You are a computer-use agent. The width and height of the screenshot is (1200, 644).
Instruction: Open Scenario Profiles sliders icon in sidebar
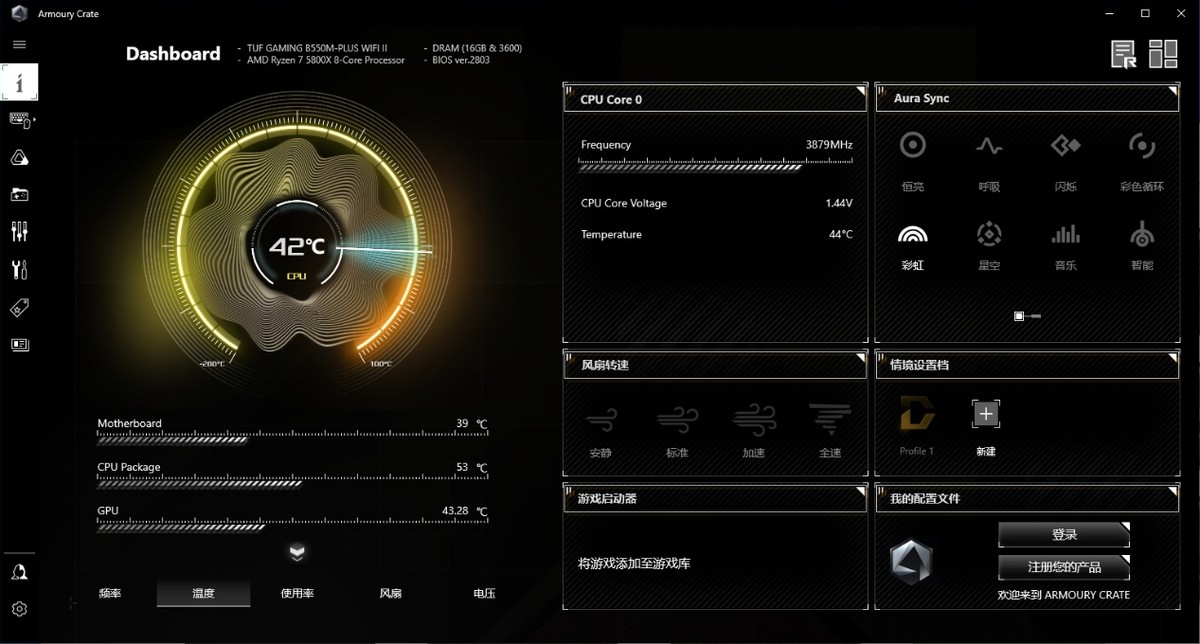point(19,232)
